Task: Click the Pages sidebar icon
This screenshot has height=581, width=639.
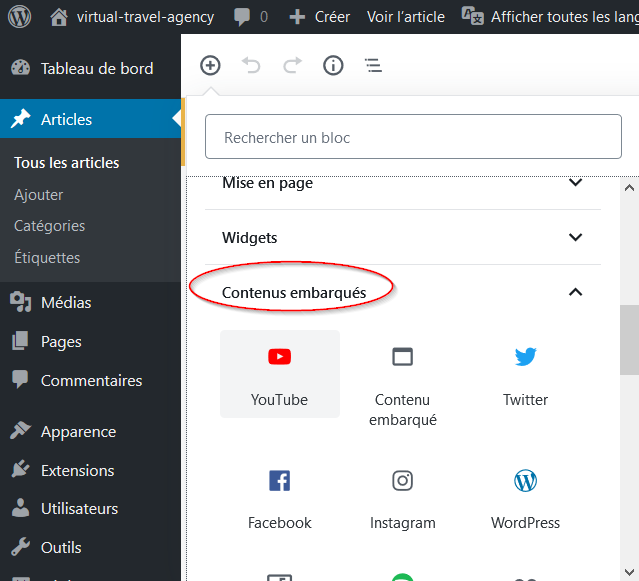Action: [20, 341]
